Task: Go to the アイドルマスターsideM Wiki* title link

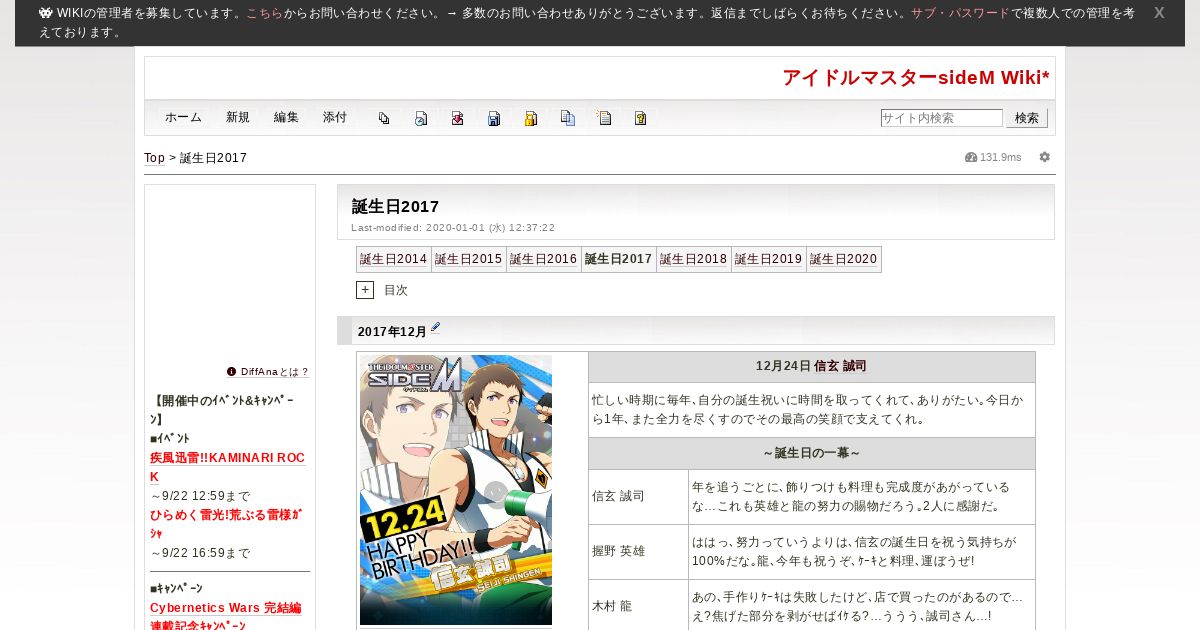Action: (x=916, y=78)
